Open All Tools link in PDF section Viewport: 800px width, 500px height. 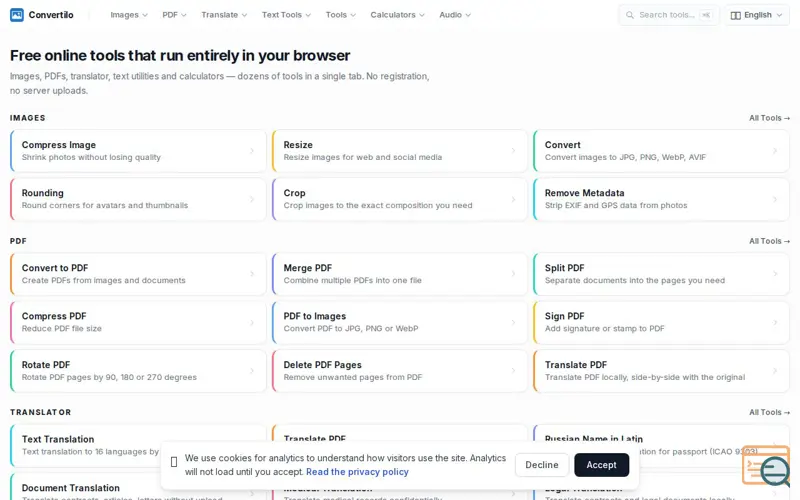[769, 241]
